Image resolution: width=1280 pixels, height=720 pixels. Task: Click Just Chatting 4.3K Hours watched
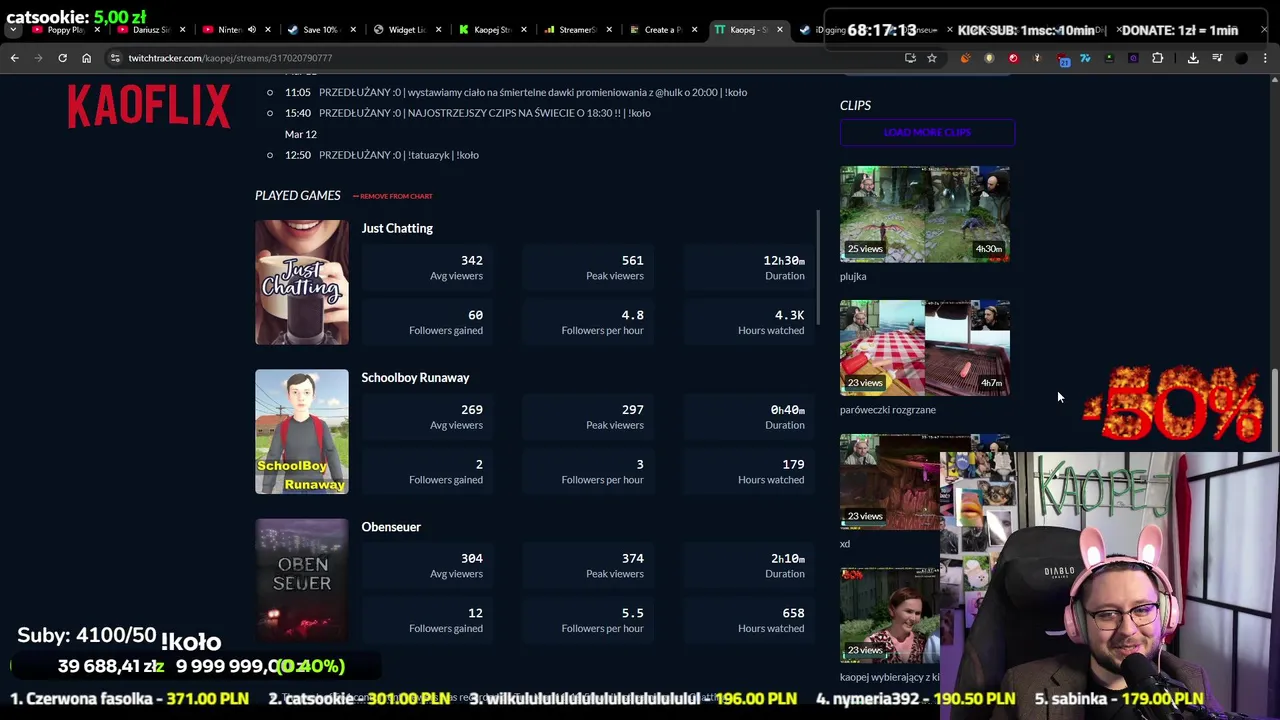(789, 315)
